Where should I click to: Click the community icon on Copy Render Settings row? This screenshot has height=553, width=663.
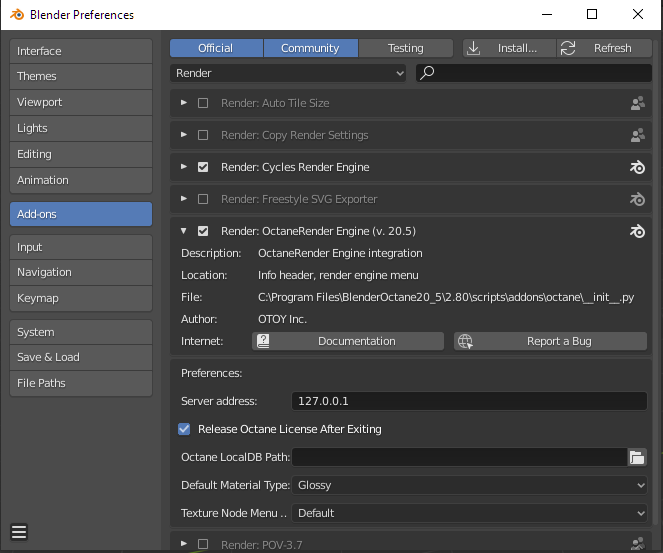[x=637, y=135]
